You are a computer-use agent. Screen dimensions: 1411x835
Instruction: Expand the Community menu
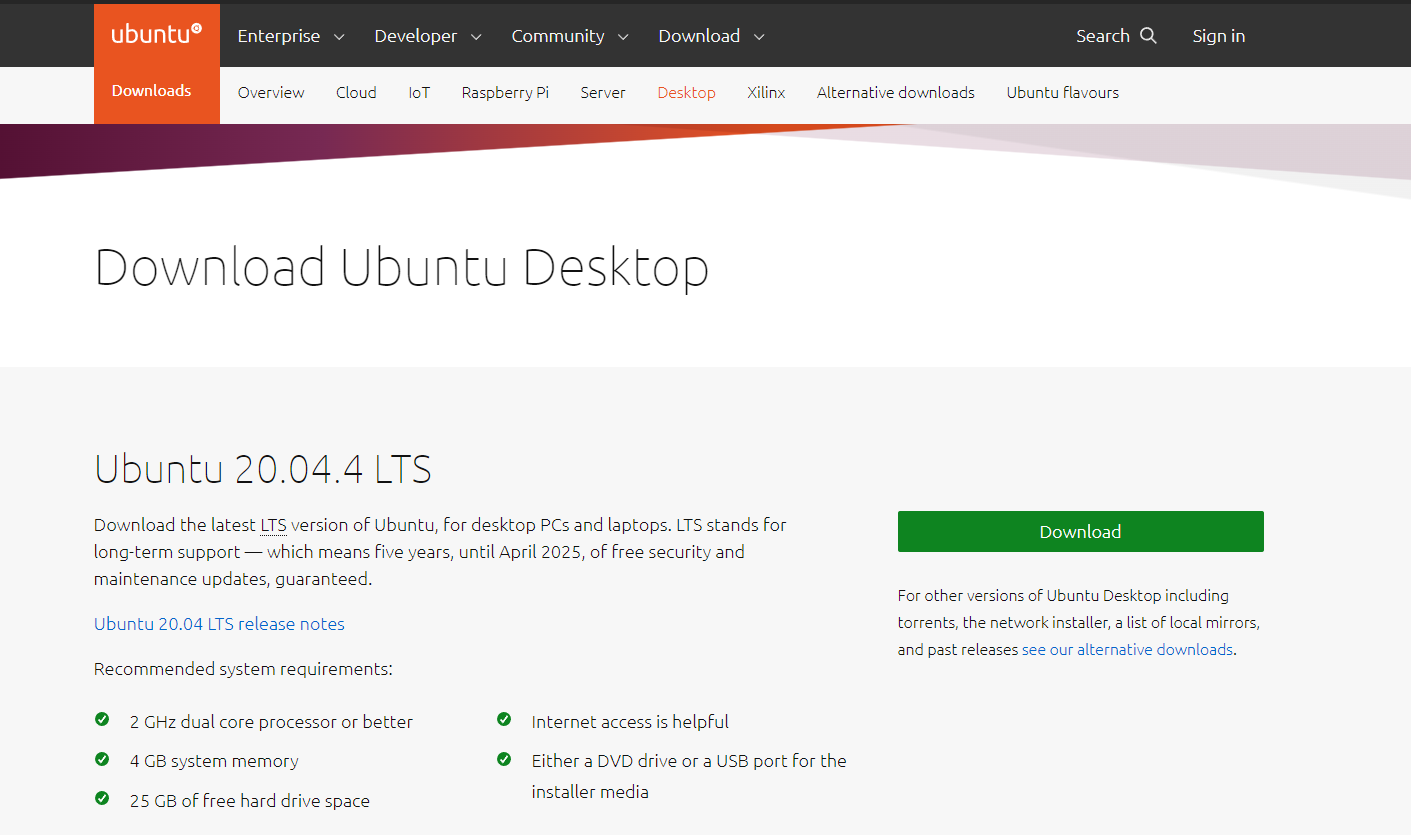(570, 36)
